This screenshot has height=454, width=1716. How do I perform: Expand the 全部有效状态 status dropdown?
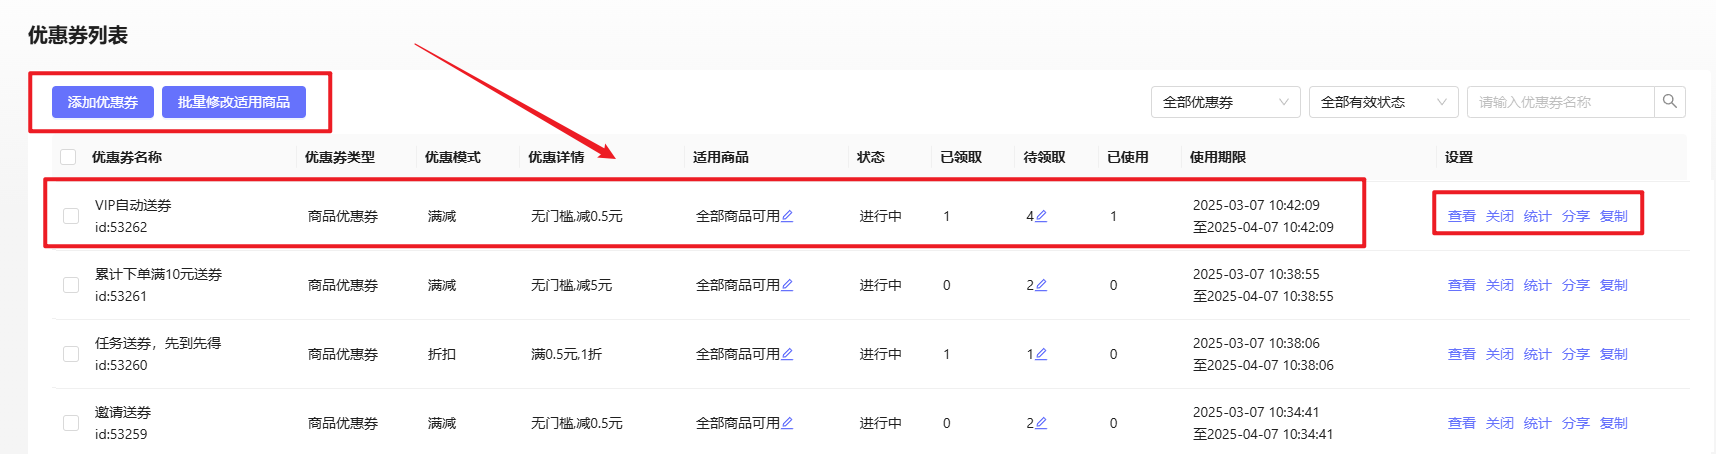(x=1383, y=102)
